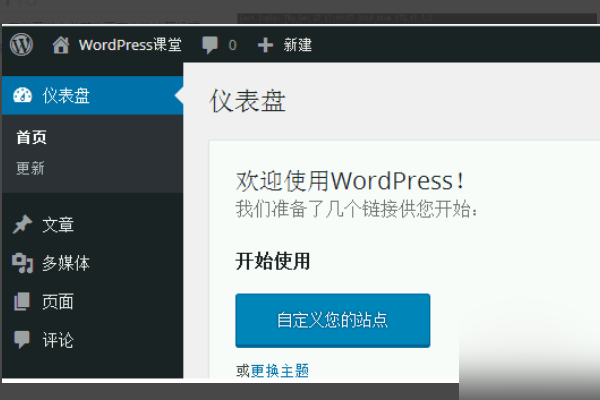
Task: Click the media icon for 多媒体
Action: pos(23,263)
